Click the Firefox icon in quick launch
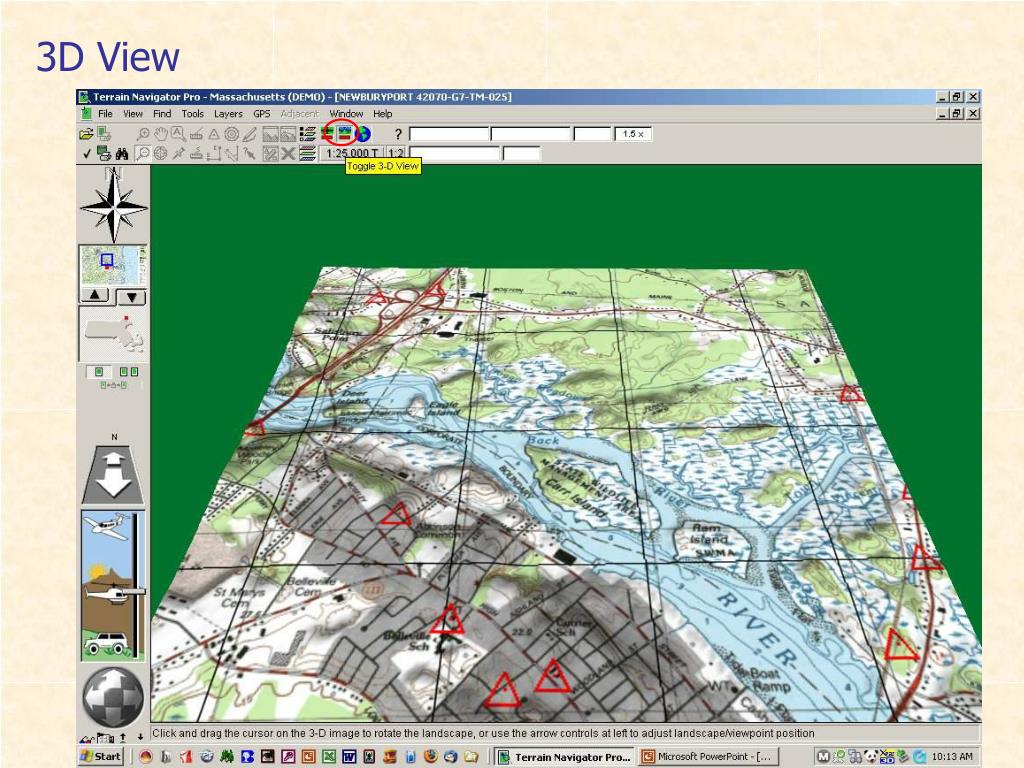The image size is (1024, 768). (x=430, y=757)
